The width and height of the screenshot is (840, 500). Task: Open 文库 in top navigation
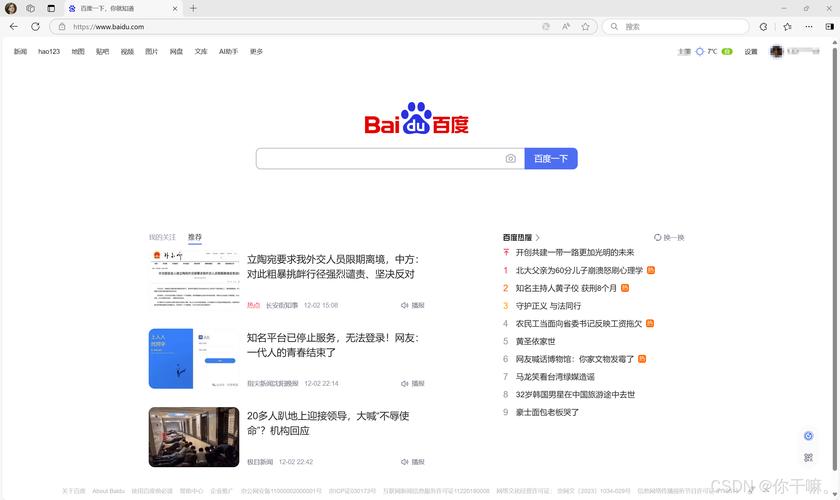(201, 51)
